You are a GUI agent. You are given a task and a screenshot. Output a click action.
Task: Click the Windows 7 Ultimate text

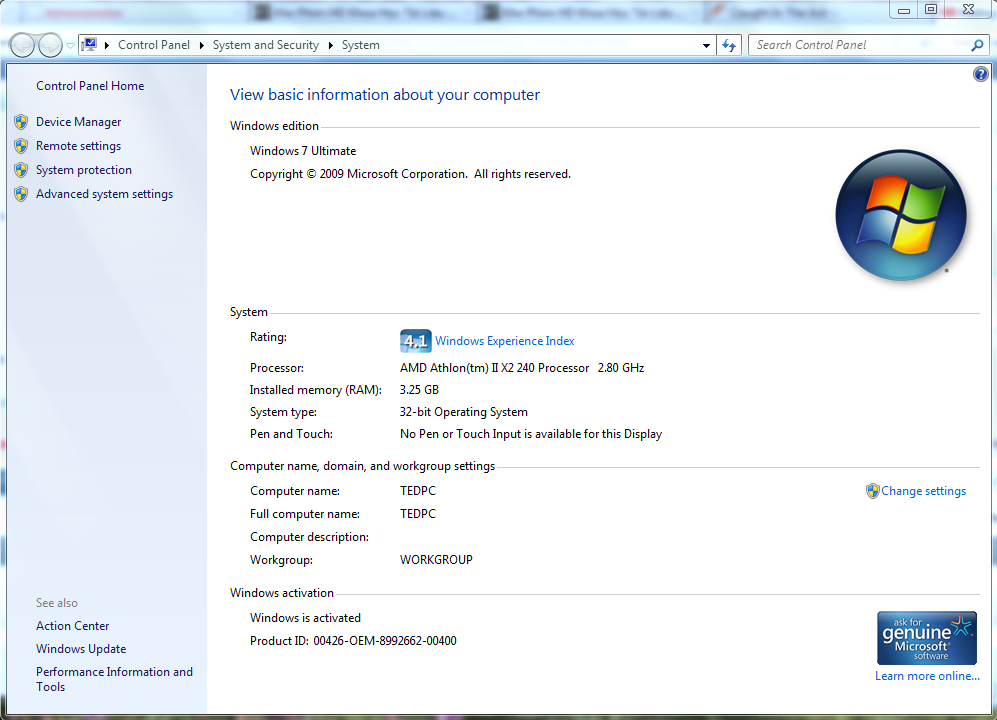(x=303, y=151)
